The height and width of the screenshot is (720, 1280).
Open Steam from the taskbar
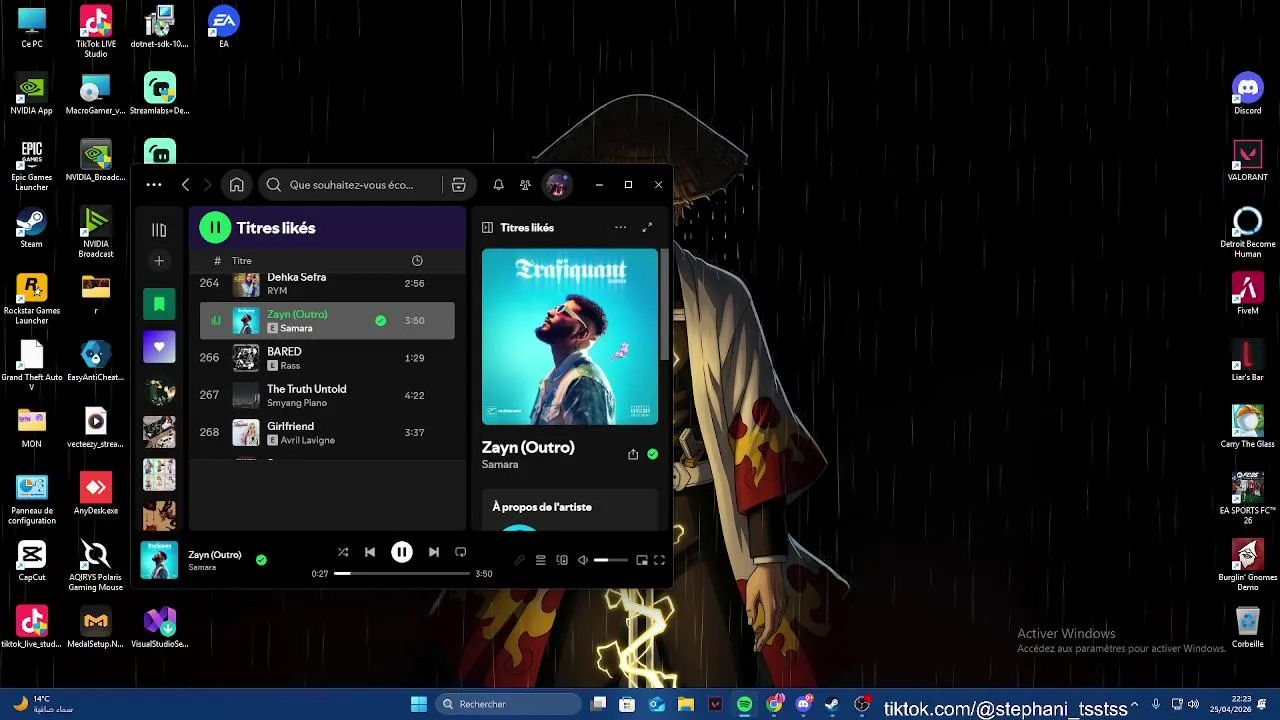point(832,704)
